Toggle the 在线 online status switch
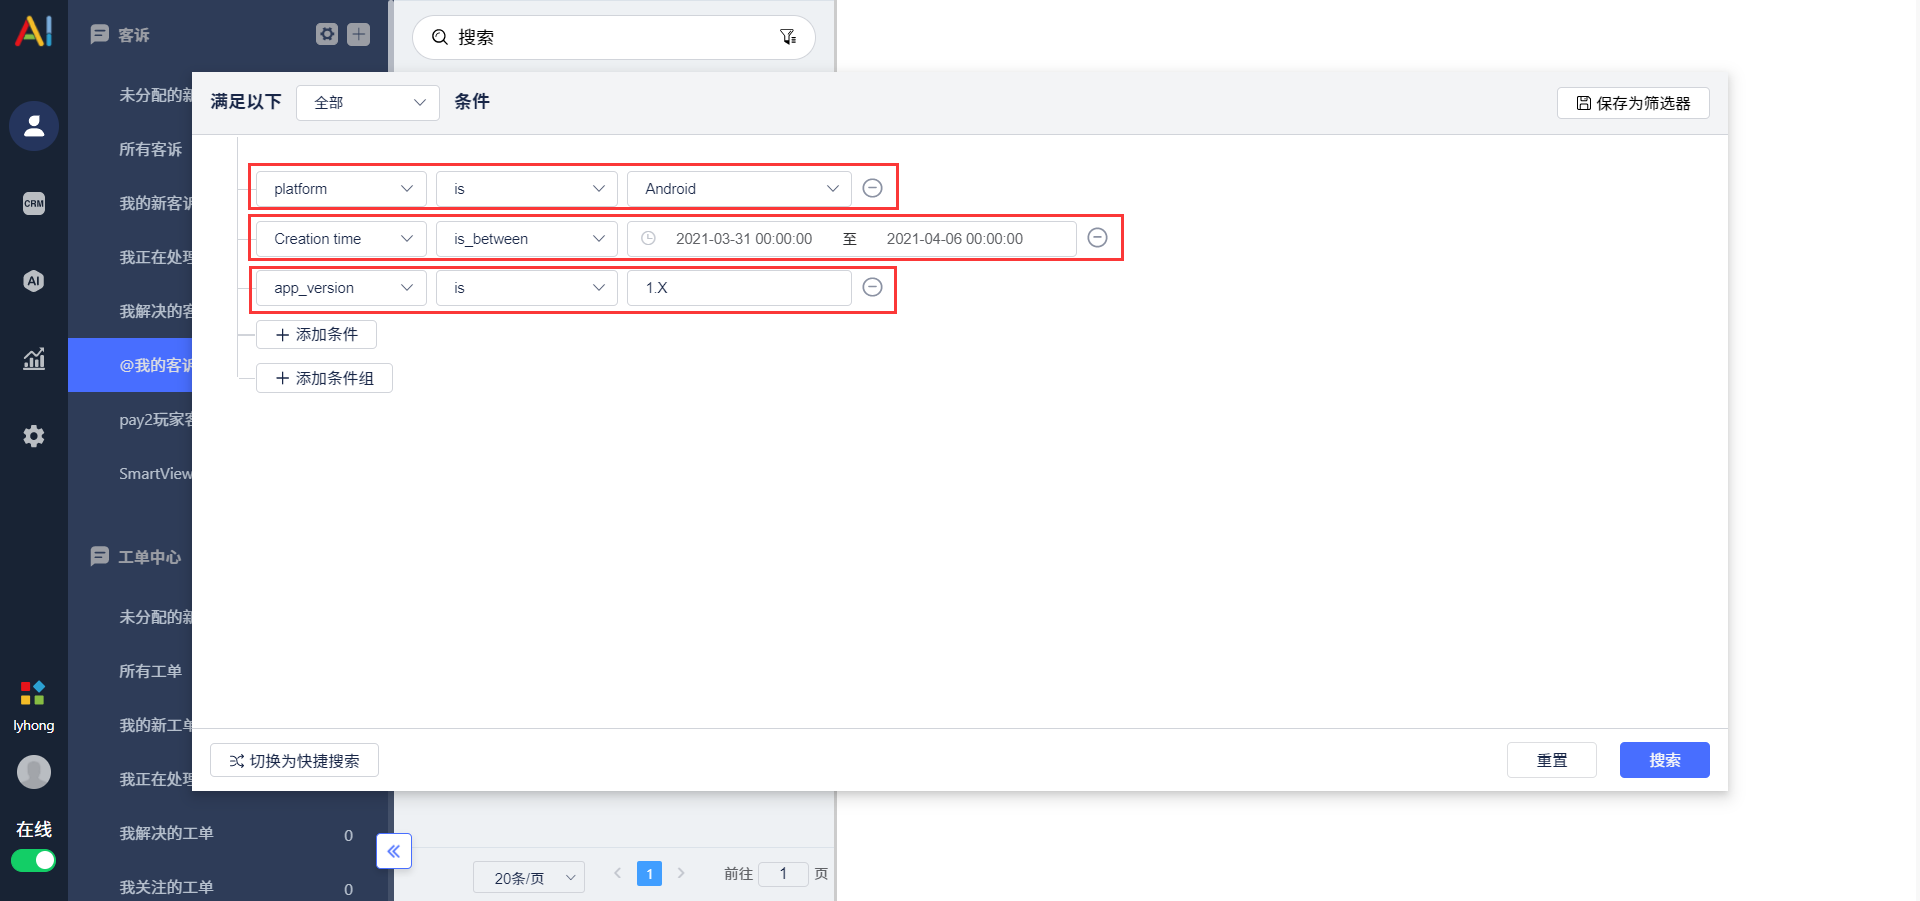The width and height of the screenshot is (1920, 901). tap(33, 860)
